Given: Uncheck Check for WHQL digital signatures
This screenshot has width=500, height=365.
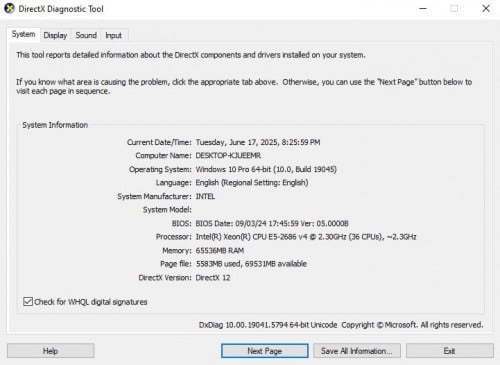Looking at the screenshot, I should coord(28,302).
